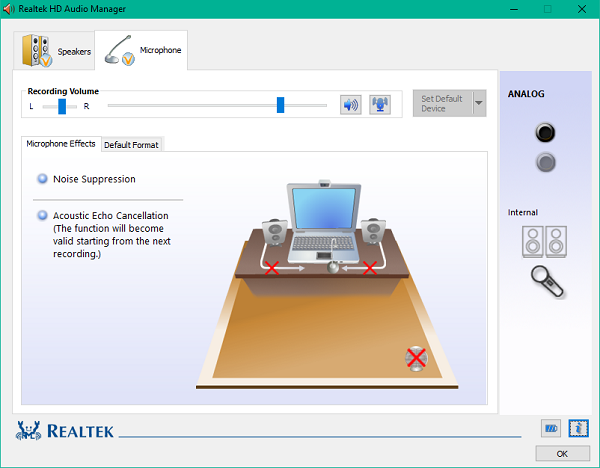Image resolution: width=600 pixels, height=468 pixels.
Task: Enable Acoustic Echo Cancellation
Action: point(42,215)
